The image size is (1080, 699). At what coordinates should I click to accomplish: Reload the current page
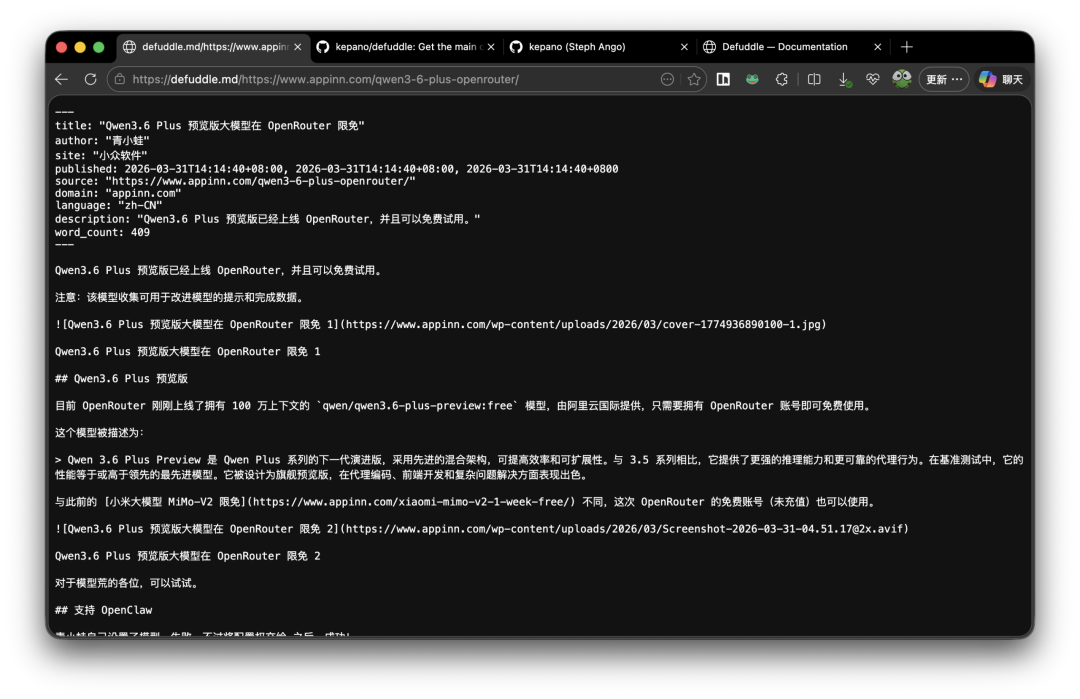(90, 79)
